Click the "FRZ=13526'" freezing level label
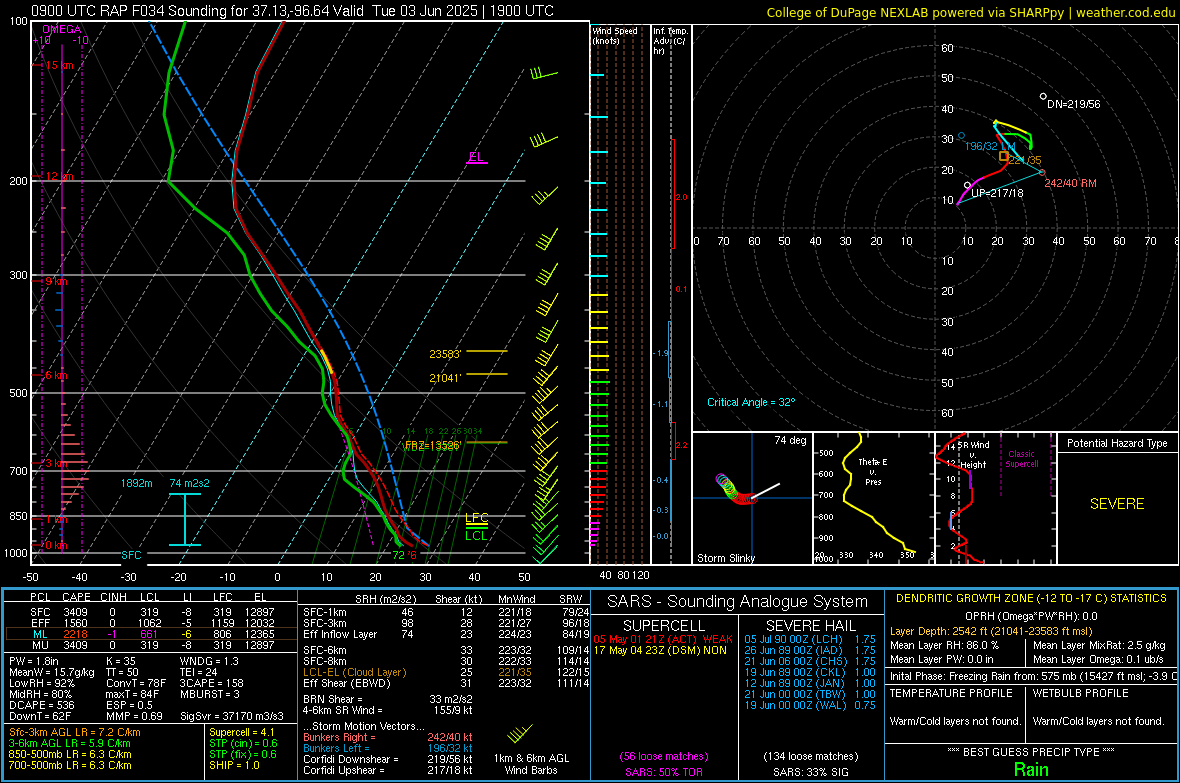1180x783 pixels. pos(433,446)
